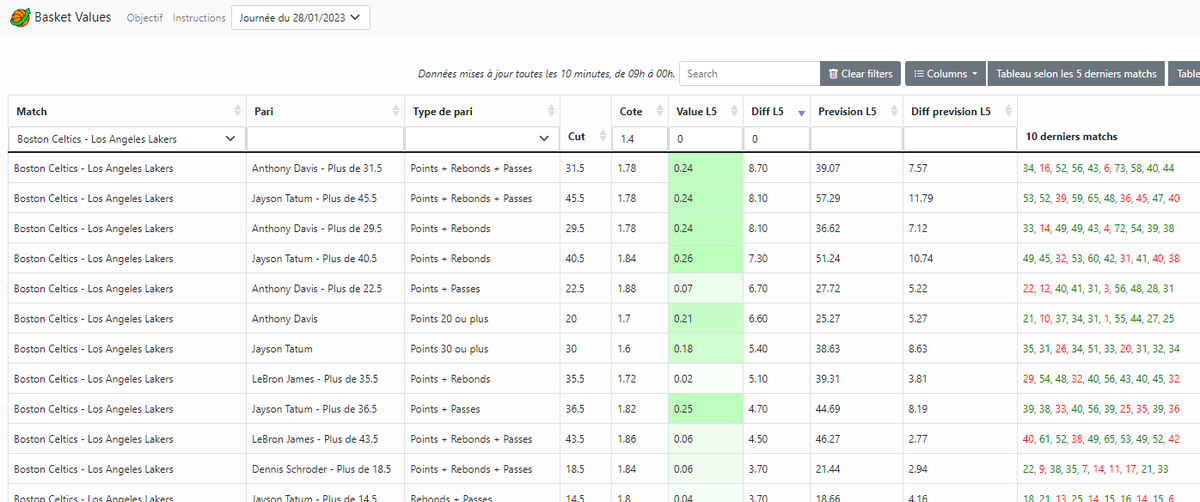Image resolution: width=1200 pixels, height=502 pixels.
Task: Click the 8.70 Diff L5 value
Action: [758, 168]
